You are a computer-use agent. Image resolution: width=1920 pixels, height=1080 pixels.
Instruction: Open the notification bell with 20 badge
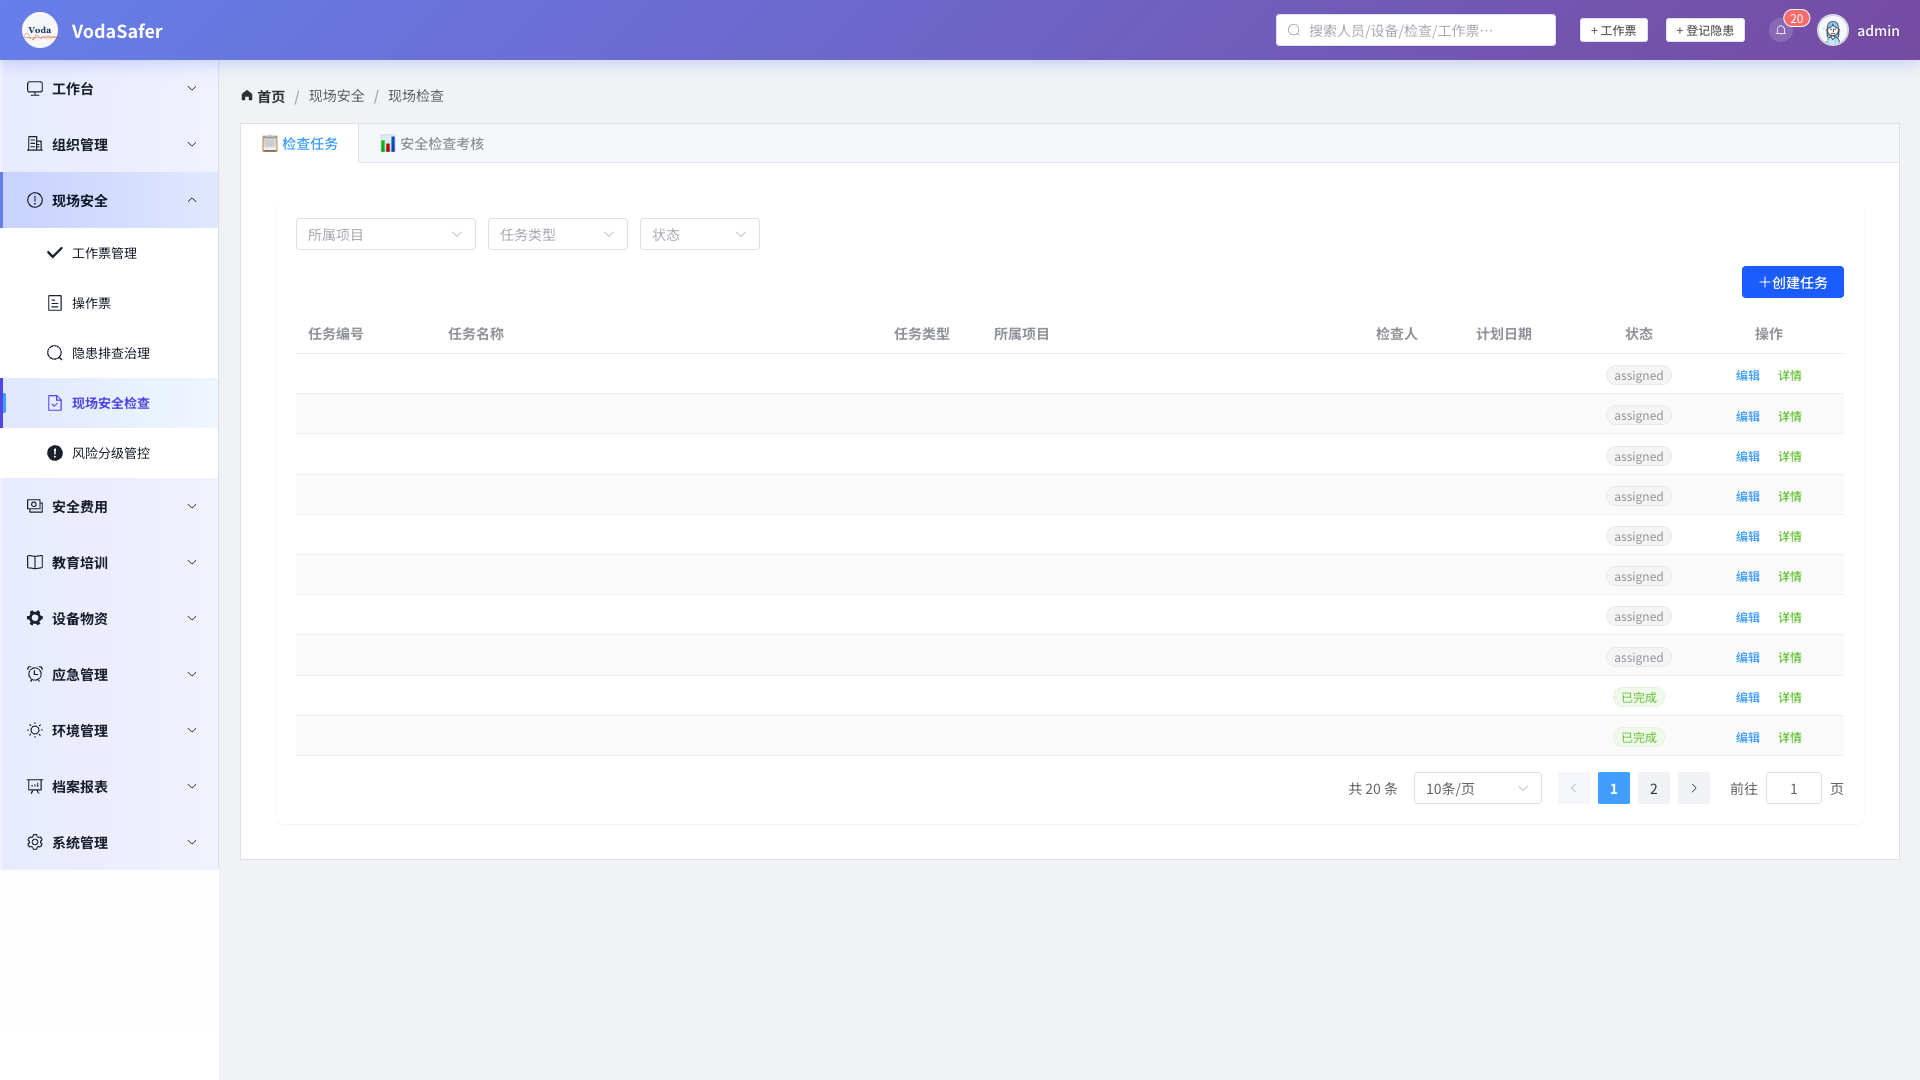(x=1781, y=30)
